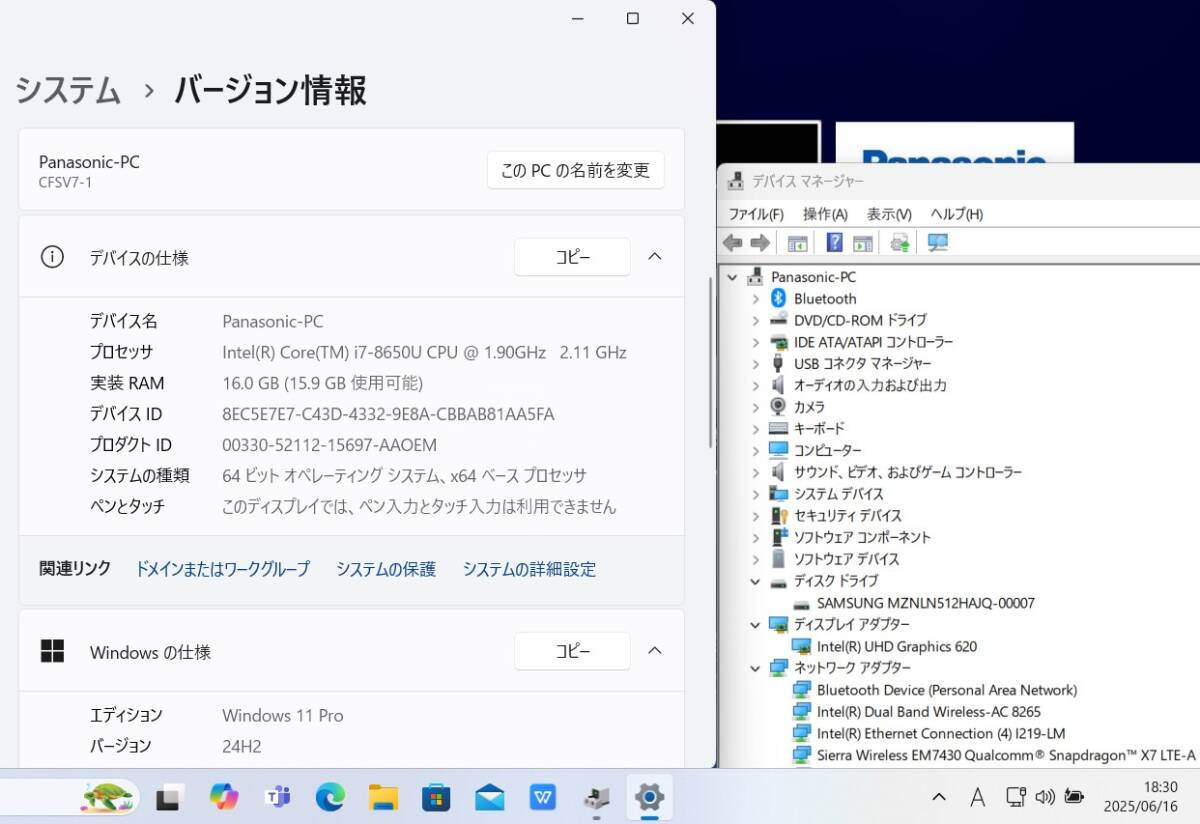
Task: Expand the Bluetooth device category
Action: coord(756,298)
